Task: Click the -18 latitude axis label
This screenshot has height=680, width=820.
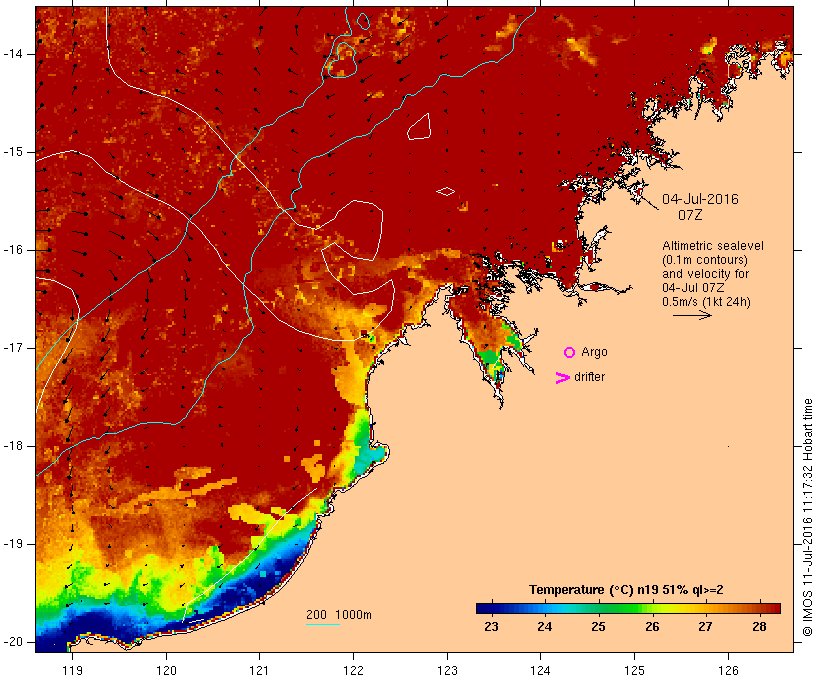Action: point(13,446)
